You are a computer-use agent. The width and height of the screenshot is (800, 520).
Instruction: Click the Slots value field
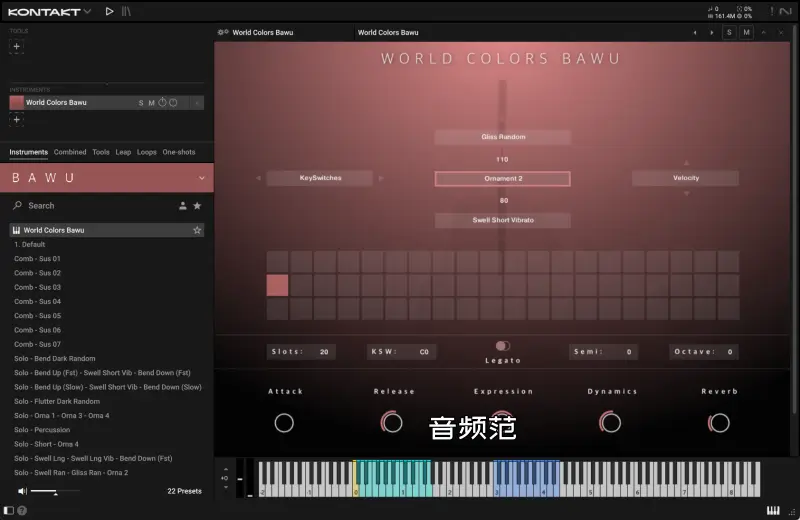[301, 352]
